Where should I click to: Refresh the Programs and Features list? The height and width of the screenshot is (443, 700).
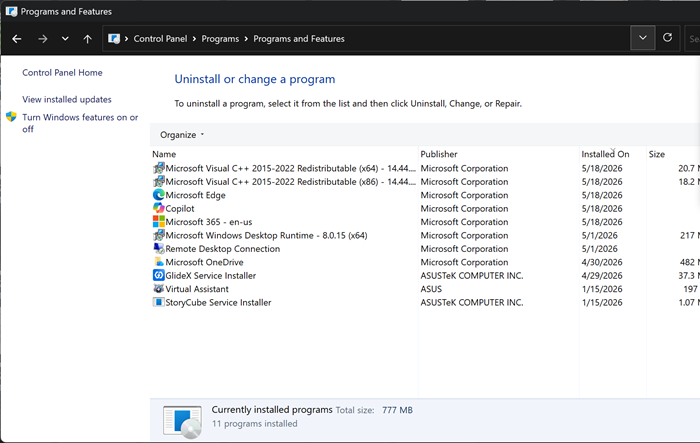[667, 38]
